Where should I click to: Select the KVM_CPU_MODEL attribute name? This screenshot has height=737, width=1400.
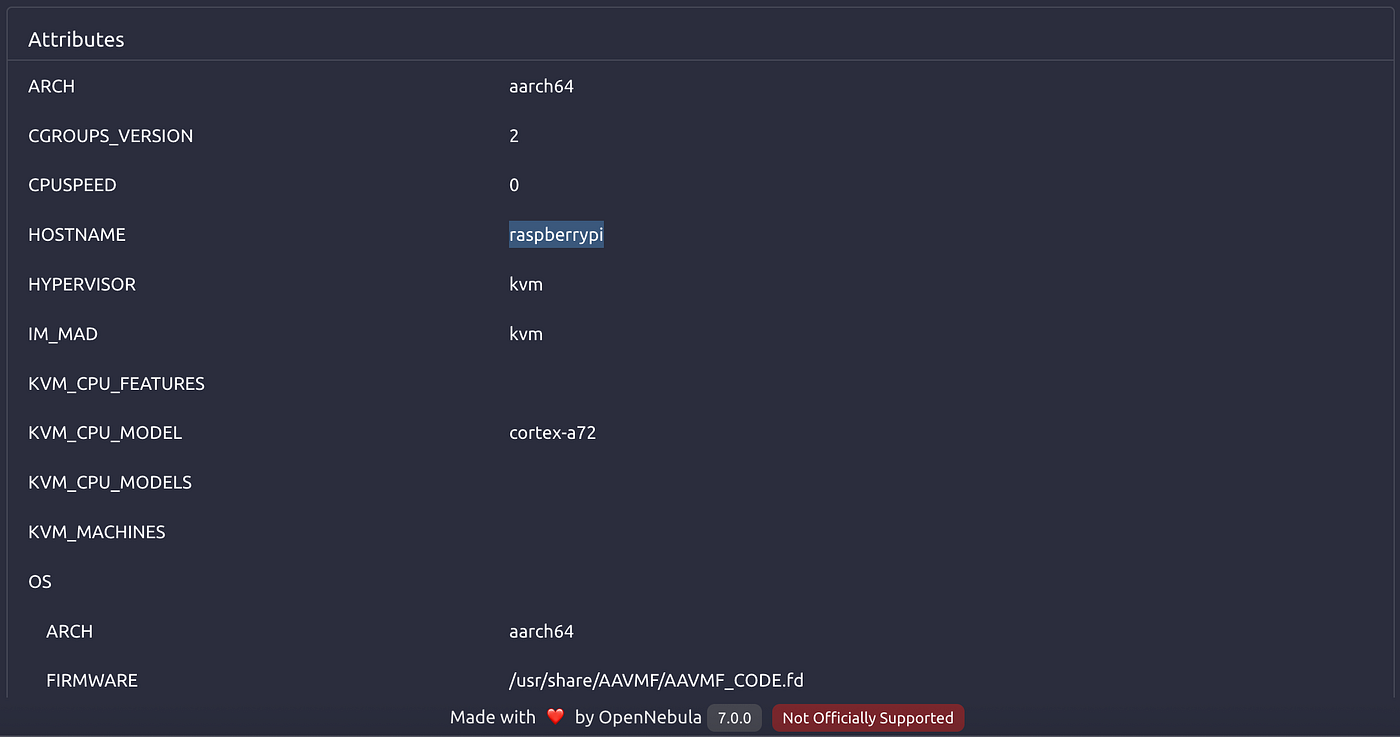105,433
